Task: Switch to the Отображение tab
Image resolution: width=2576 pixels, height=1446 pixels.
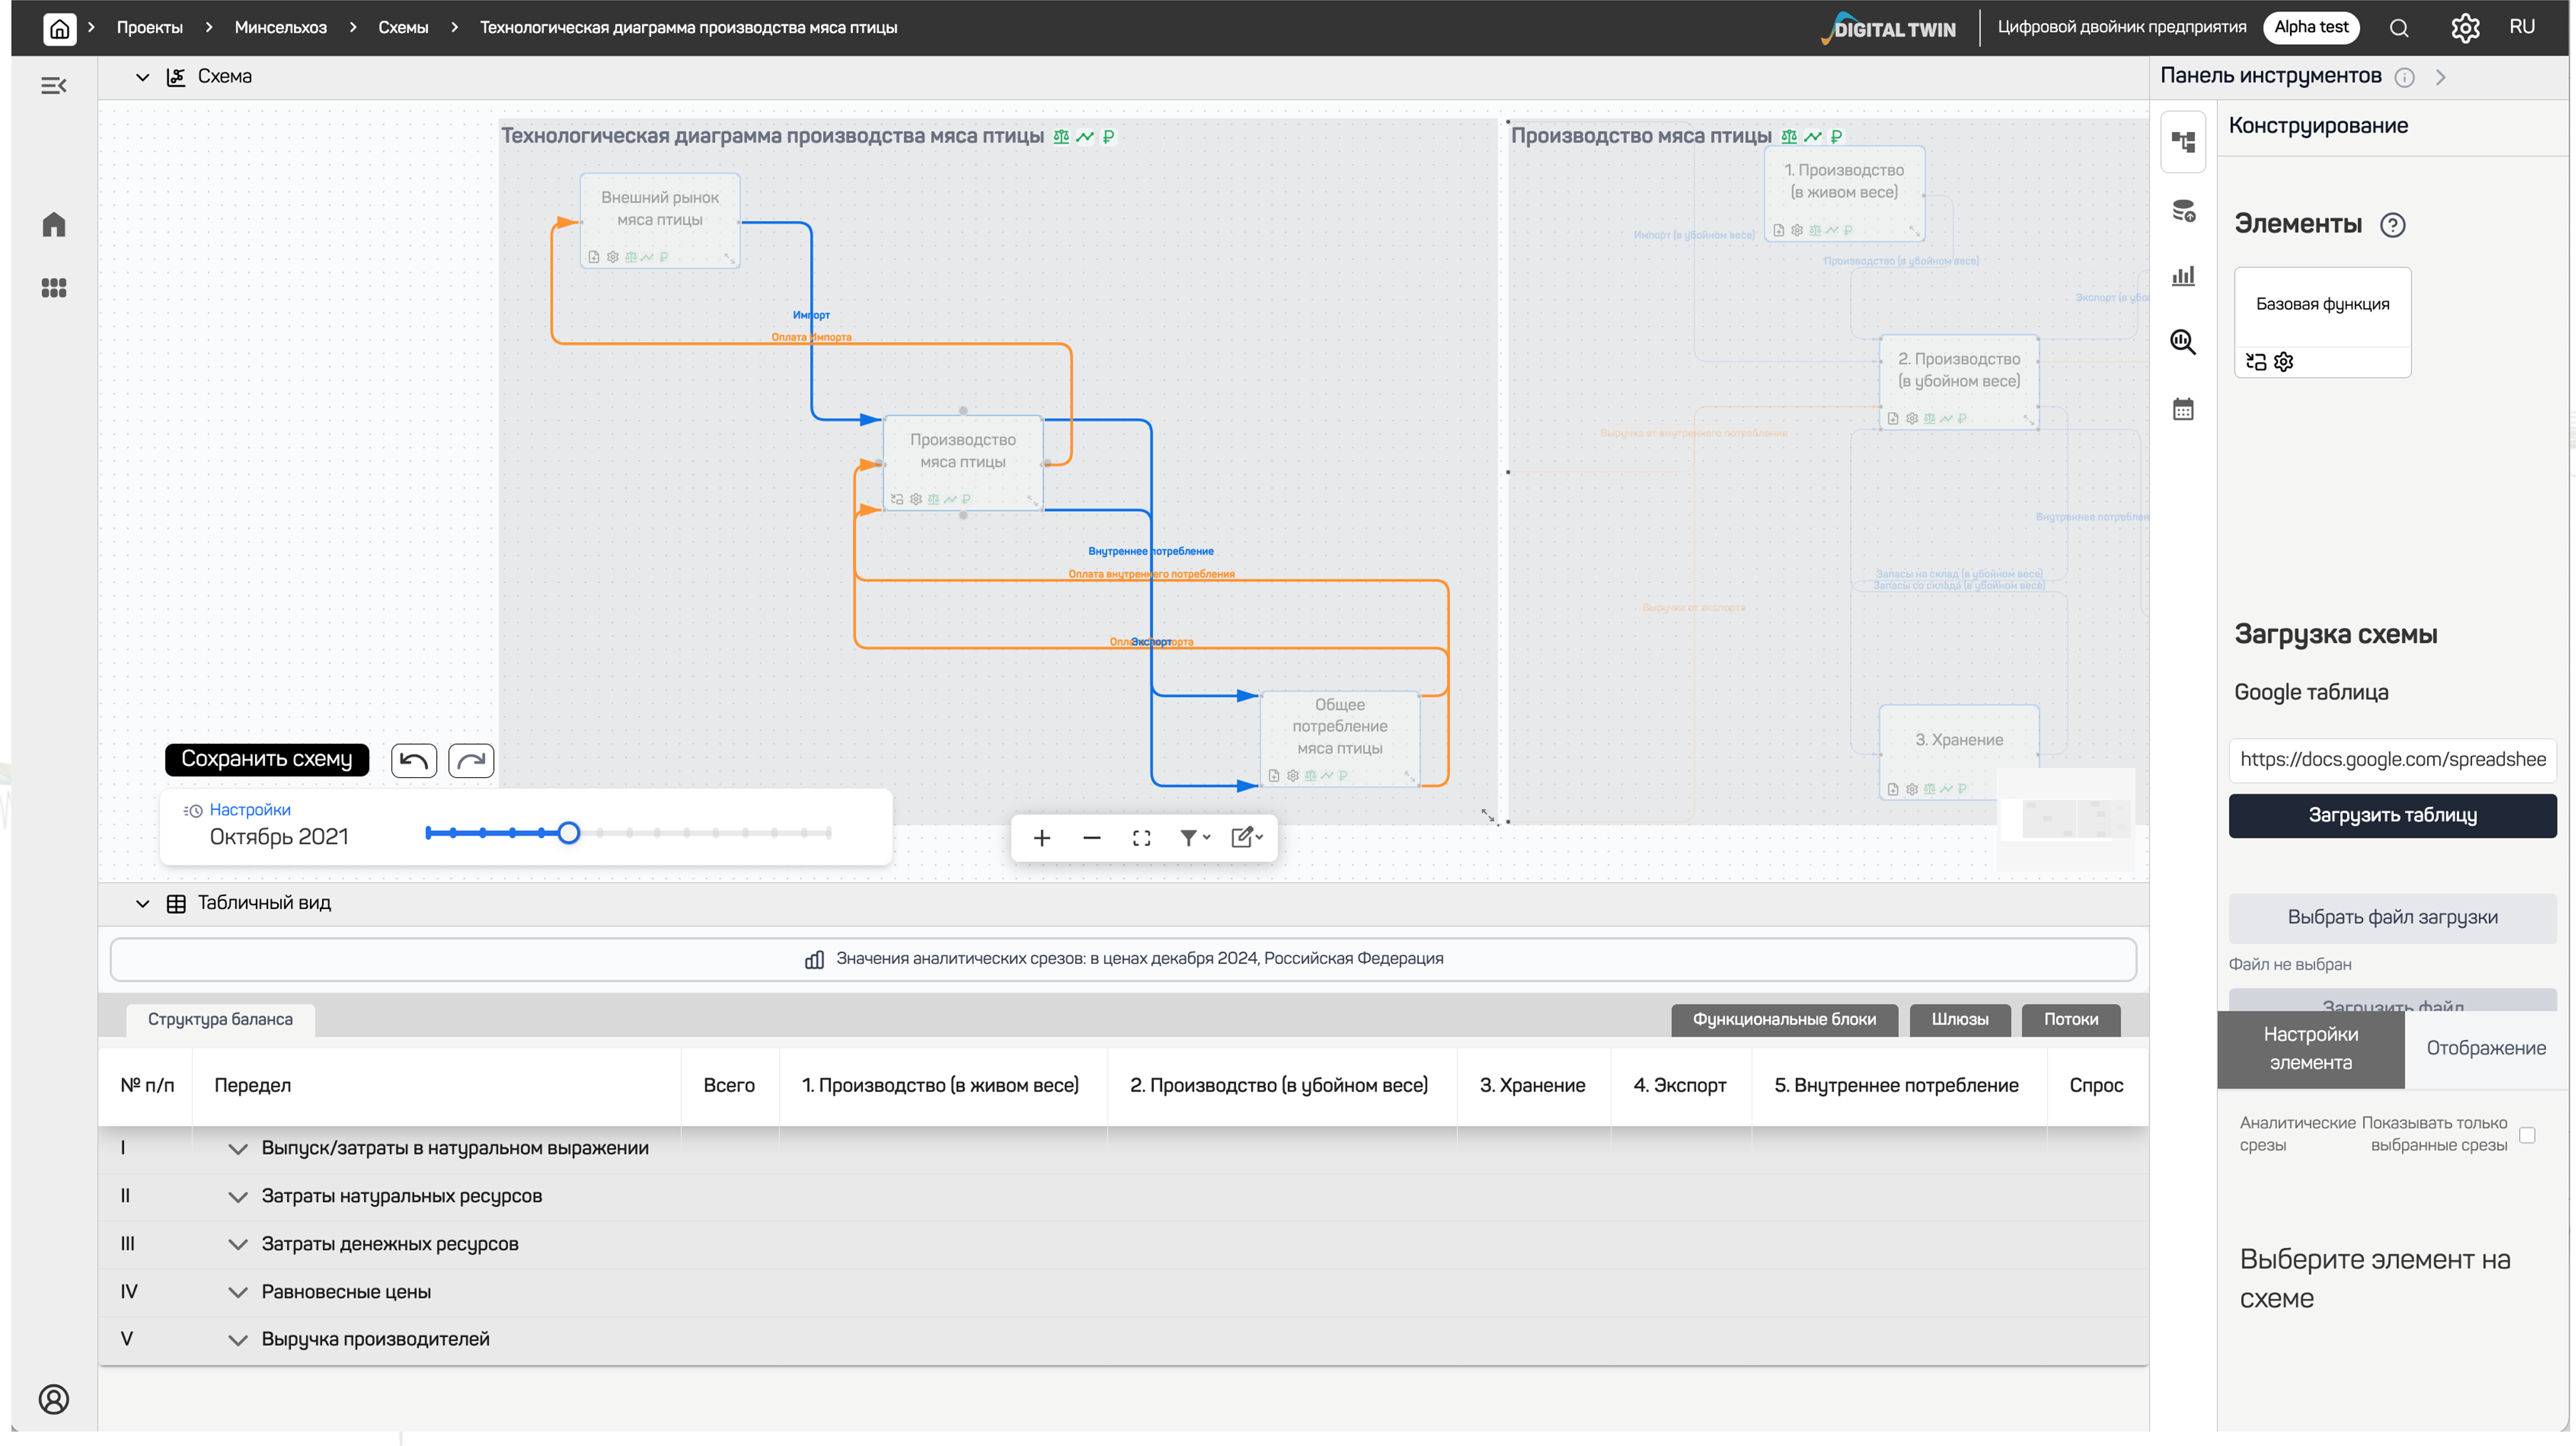Action: (2485, 1048)
